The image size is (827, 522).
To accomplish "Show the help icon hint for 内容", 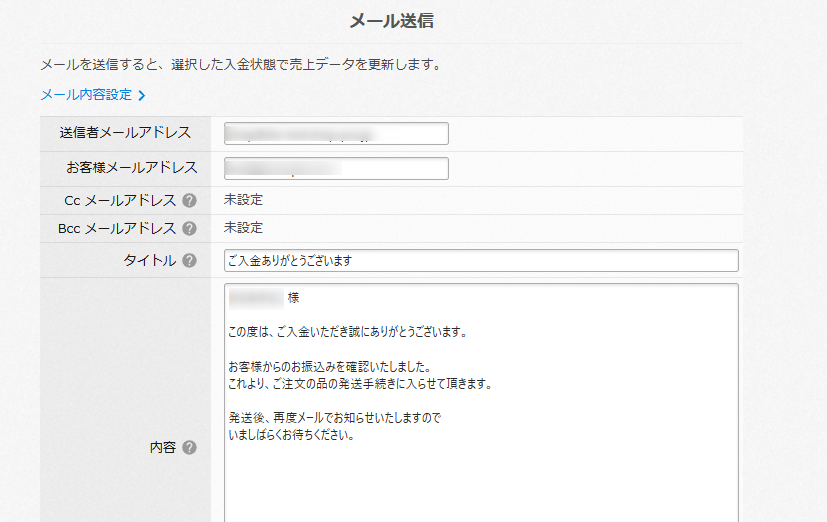I will click(x=190, y=448).
